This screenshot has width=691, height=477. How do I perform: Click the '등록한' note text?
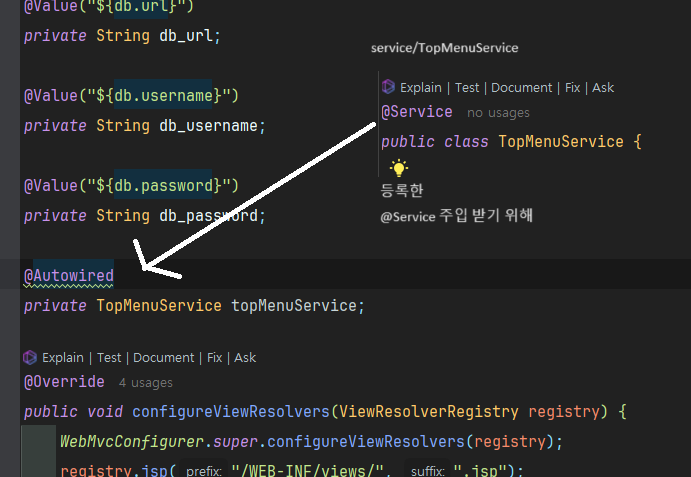point(401,190)
